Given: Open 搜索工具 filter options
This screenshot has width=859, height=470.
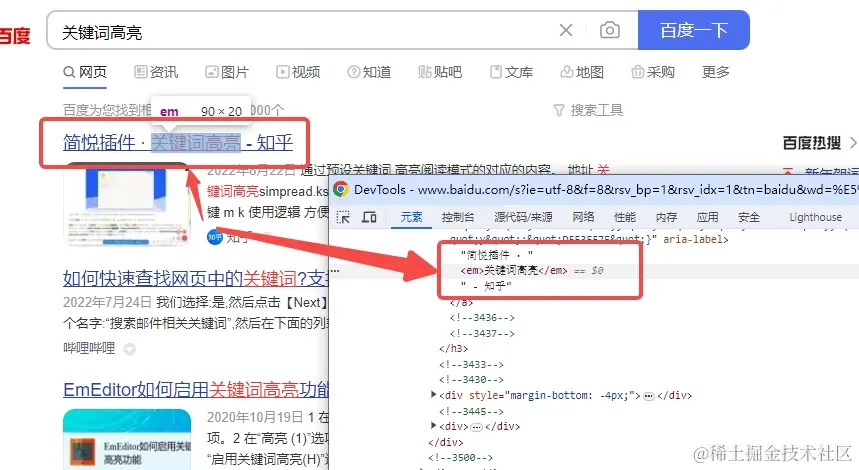Looking at the screenshot, I should pyautogui.click(x=588, y=110).
